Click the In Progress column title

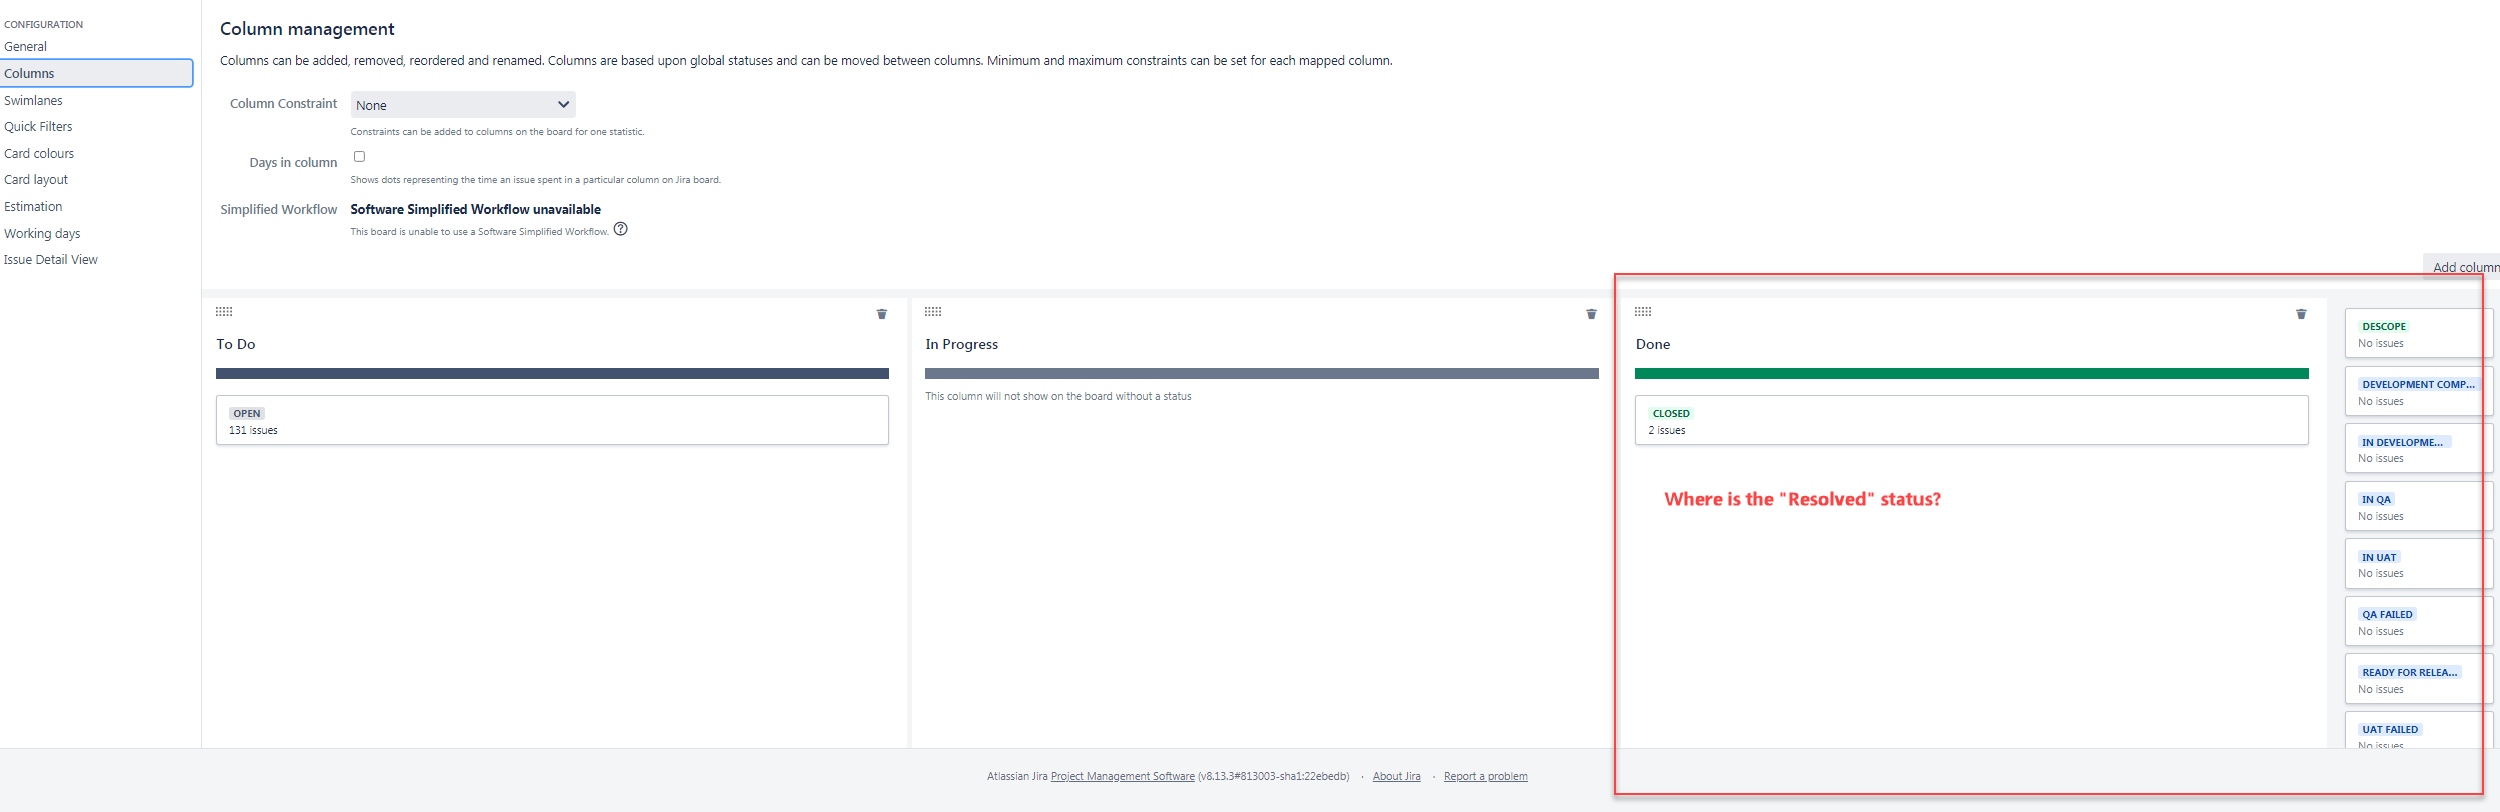click(x=962, y=344)
